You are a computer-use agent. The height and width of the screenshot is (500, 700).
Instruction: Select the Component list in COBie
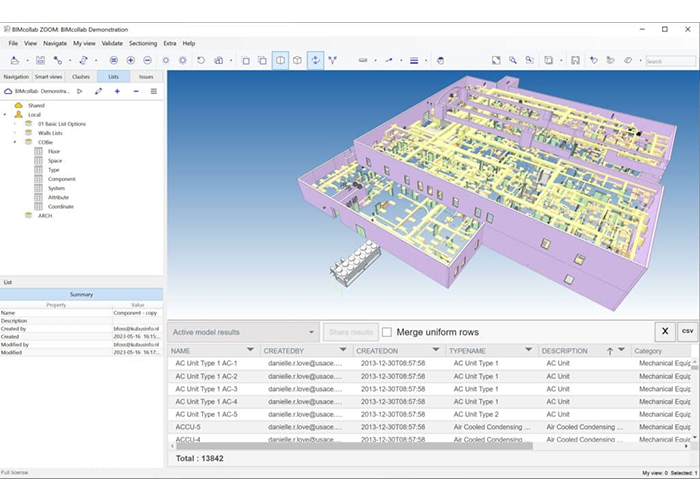click(61, 179)
